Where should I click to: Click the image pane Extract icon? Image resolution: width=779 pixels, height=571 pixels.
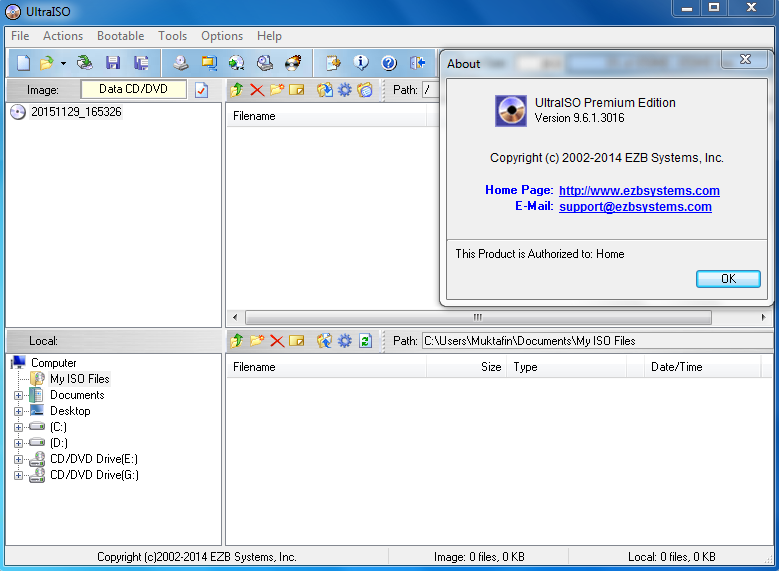pyautogui.click(x=325, y=90)
